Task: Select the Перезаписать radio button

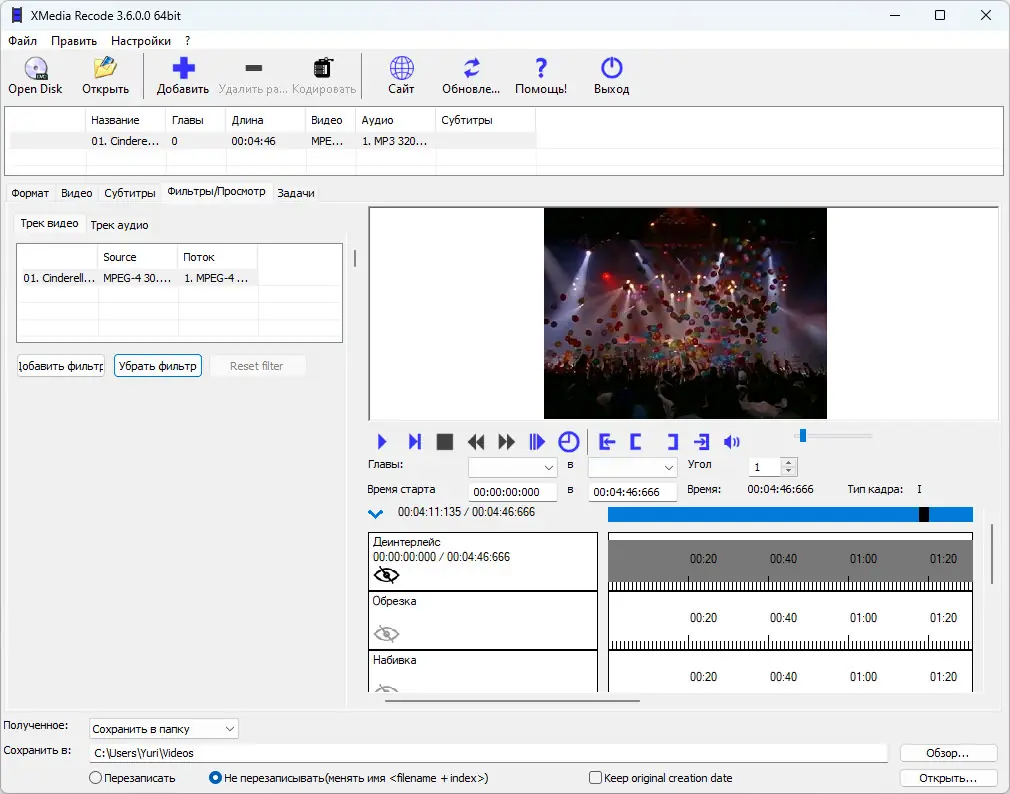Action: 96,778
